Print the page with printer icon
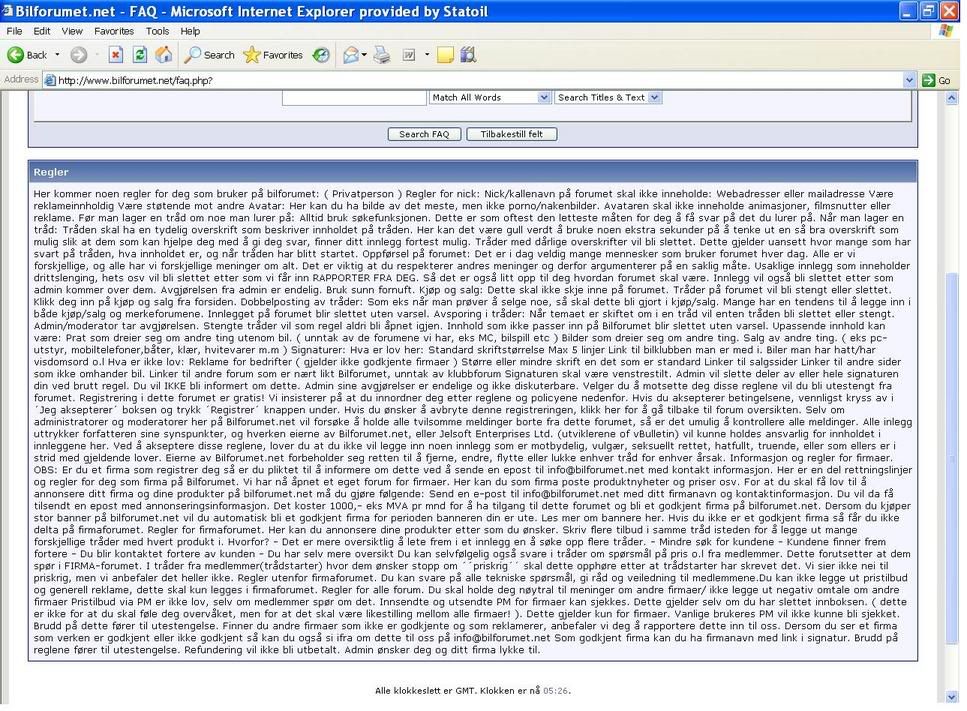Image resolution: width=967 pixels, height=711 pixels. click(x=382, y=55)
